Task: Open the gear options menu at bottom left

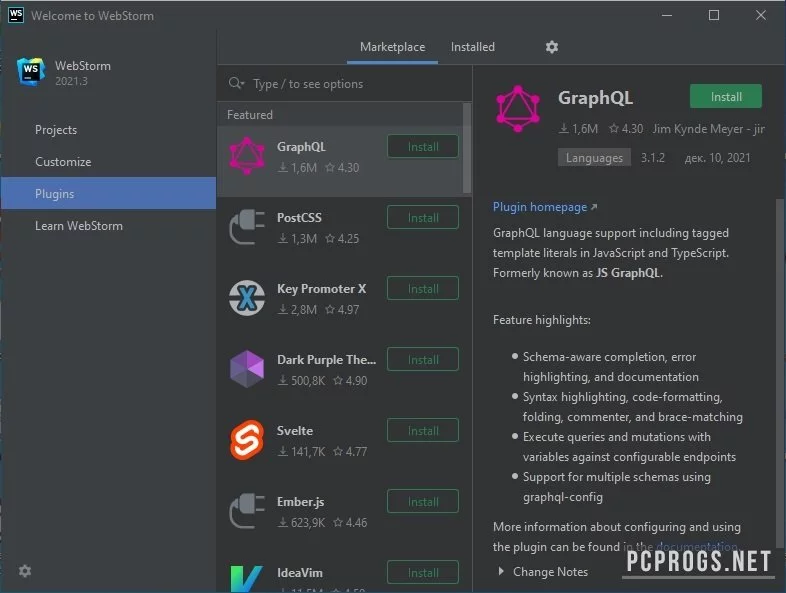Action: (x=25, y=571)
